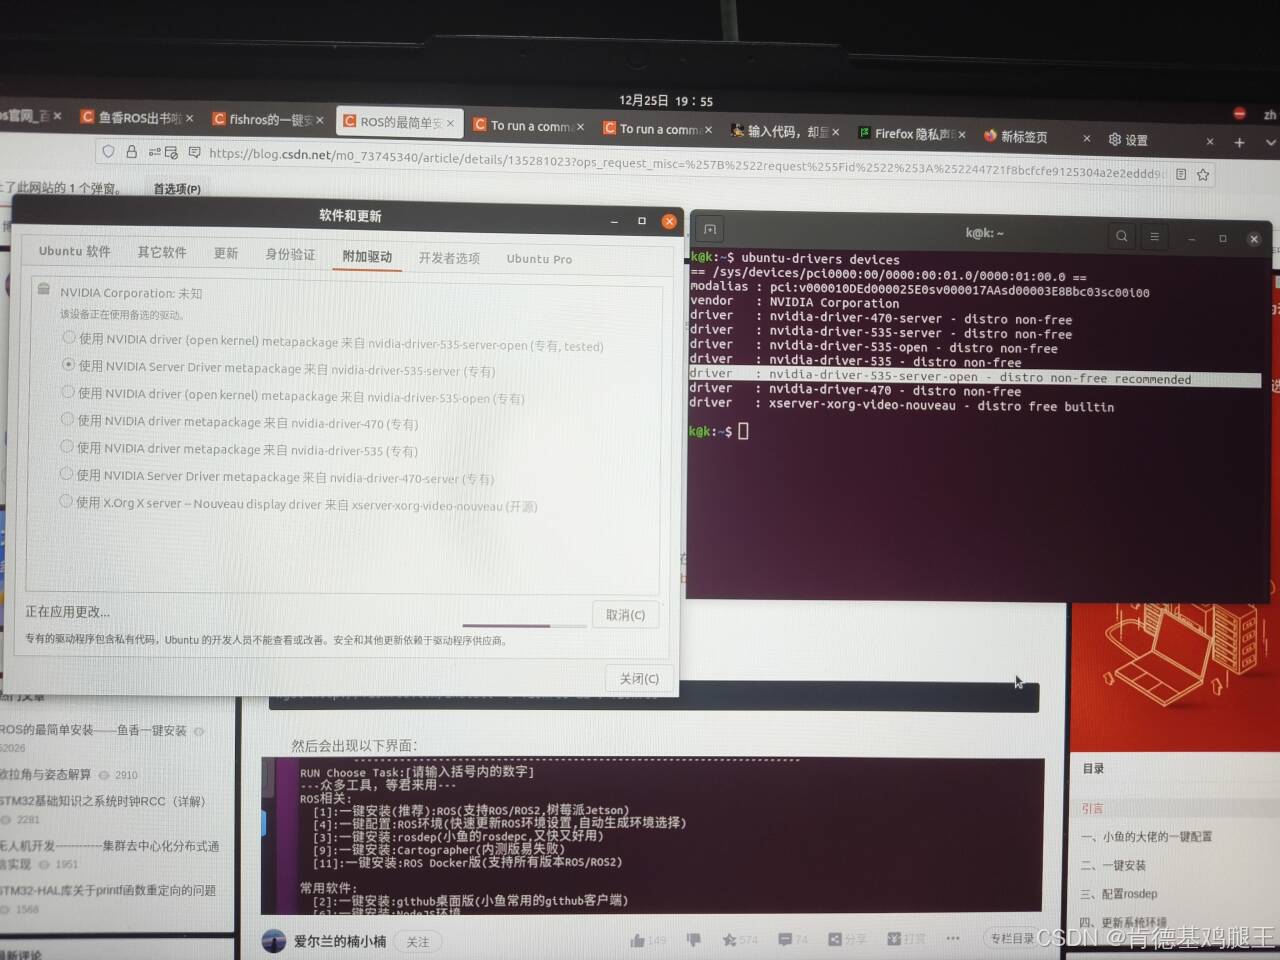Viewport: 1280px width, 960px height.
Task: Switch to the 附加驱动 tab
Action: [x=367, y=256]
